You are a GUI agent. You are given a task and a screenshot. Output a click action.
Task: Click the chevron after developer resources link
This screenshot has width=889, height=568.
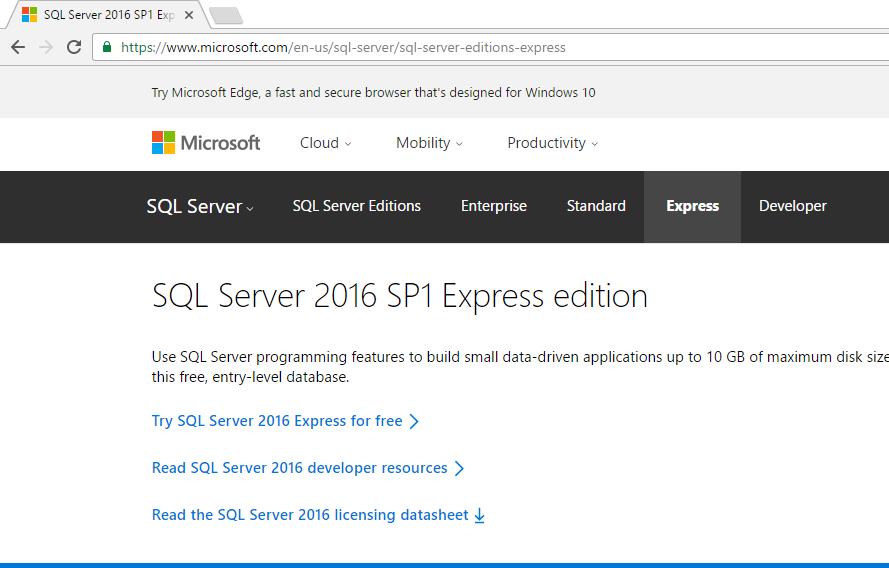(x=459, y=468)
